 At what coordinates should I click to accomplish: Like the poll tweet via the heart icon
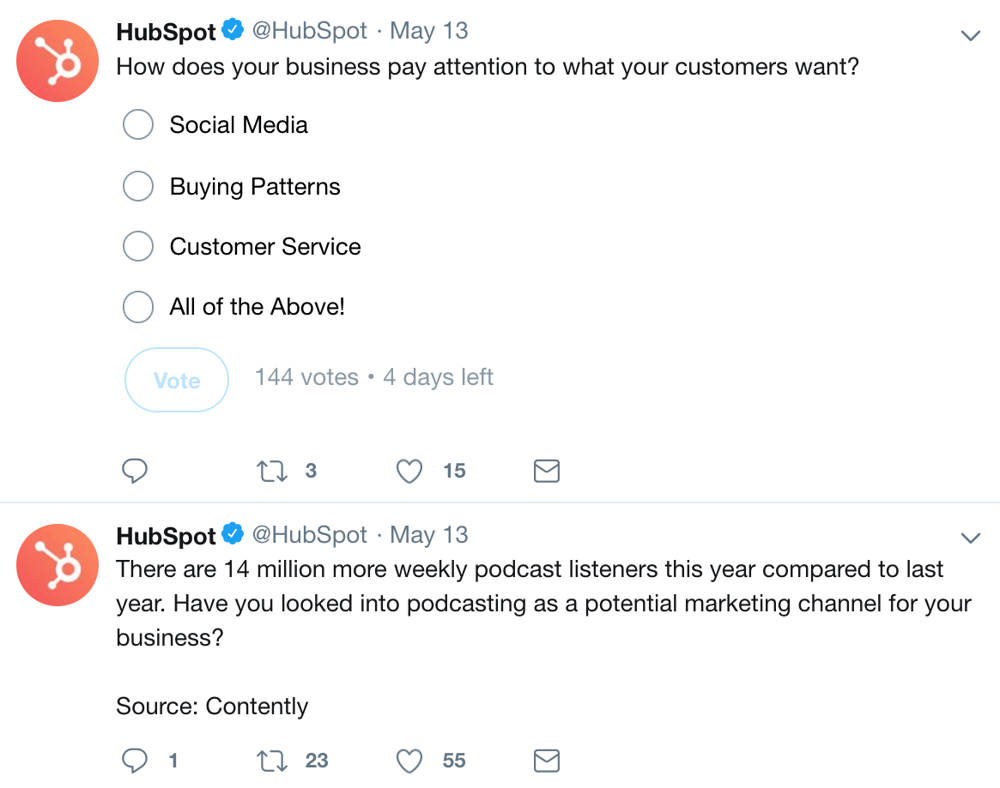pos(409,470)
